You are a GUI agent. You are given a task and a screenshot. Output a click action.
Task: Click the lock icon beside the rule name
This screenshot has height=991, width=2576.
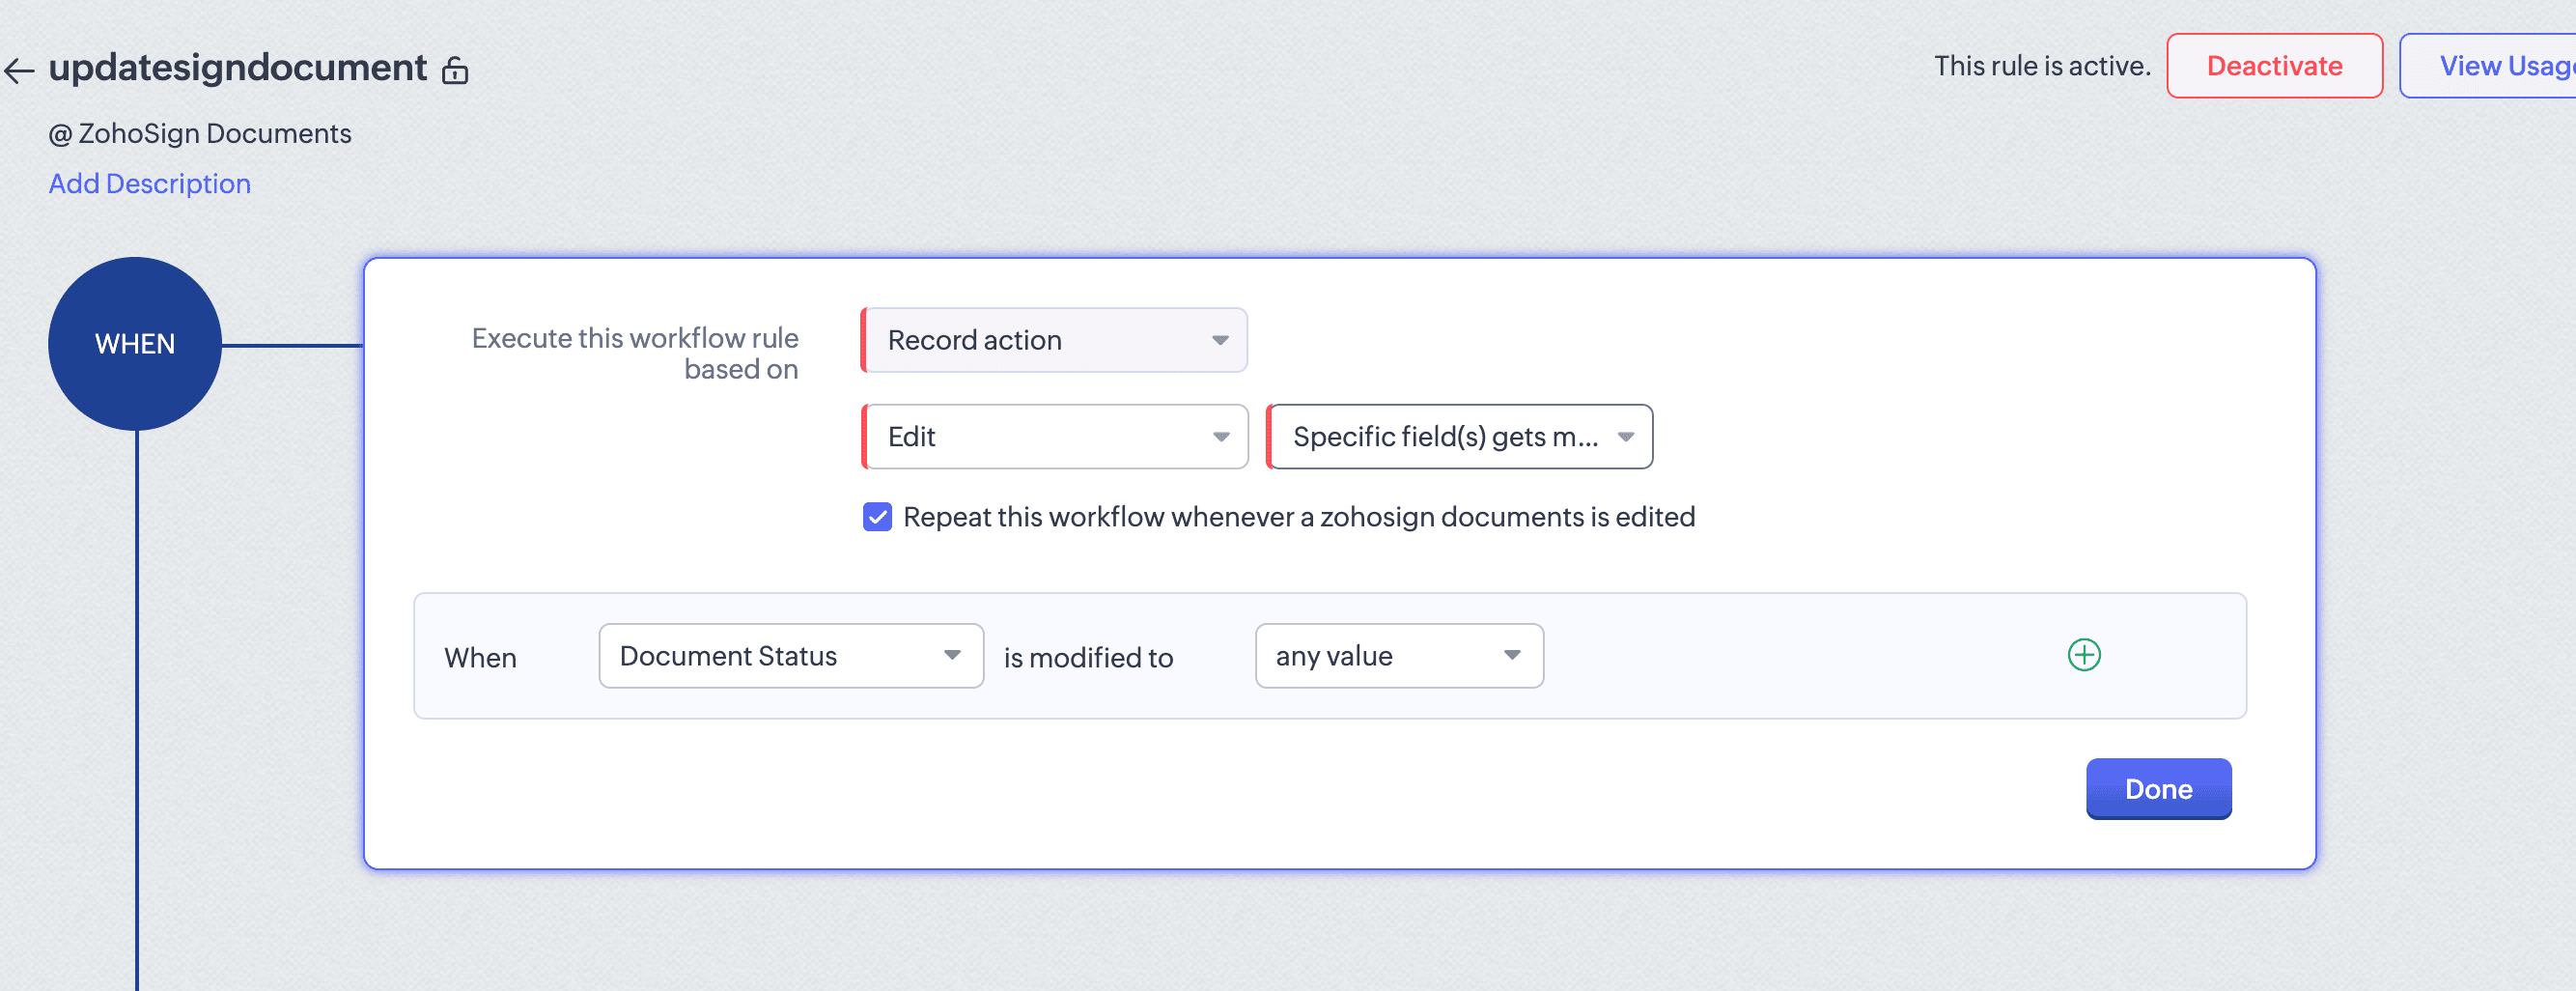455,70
